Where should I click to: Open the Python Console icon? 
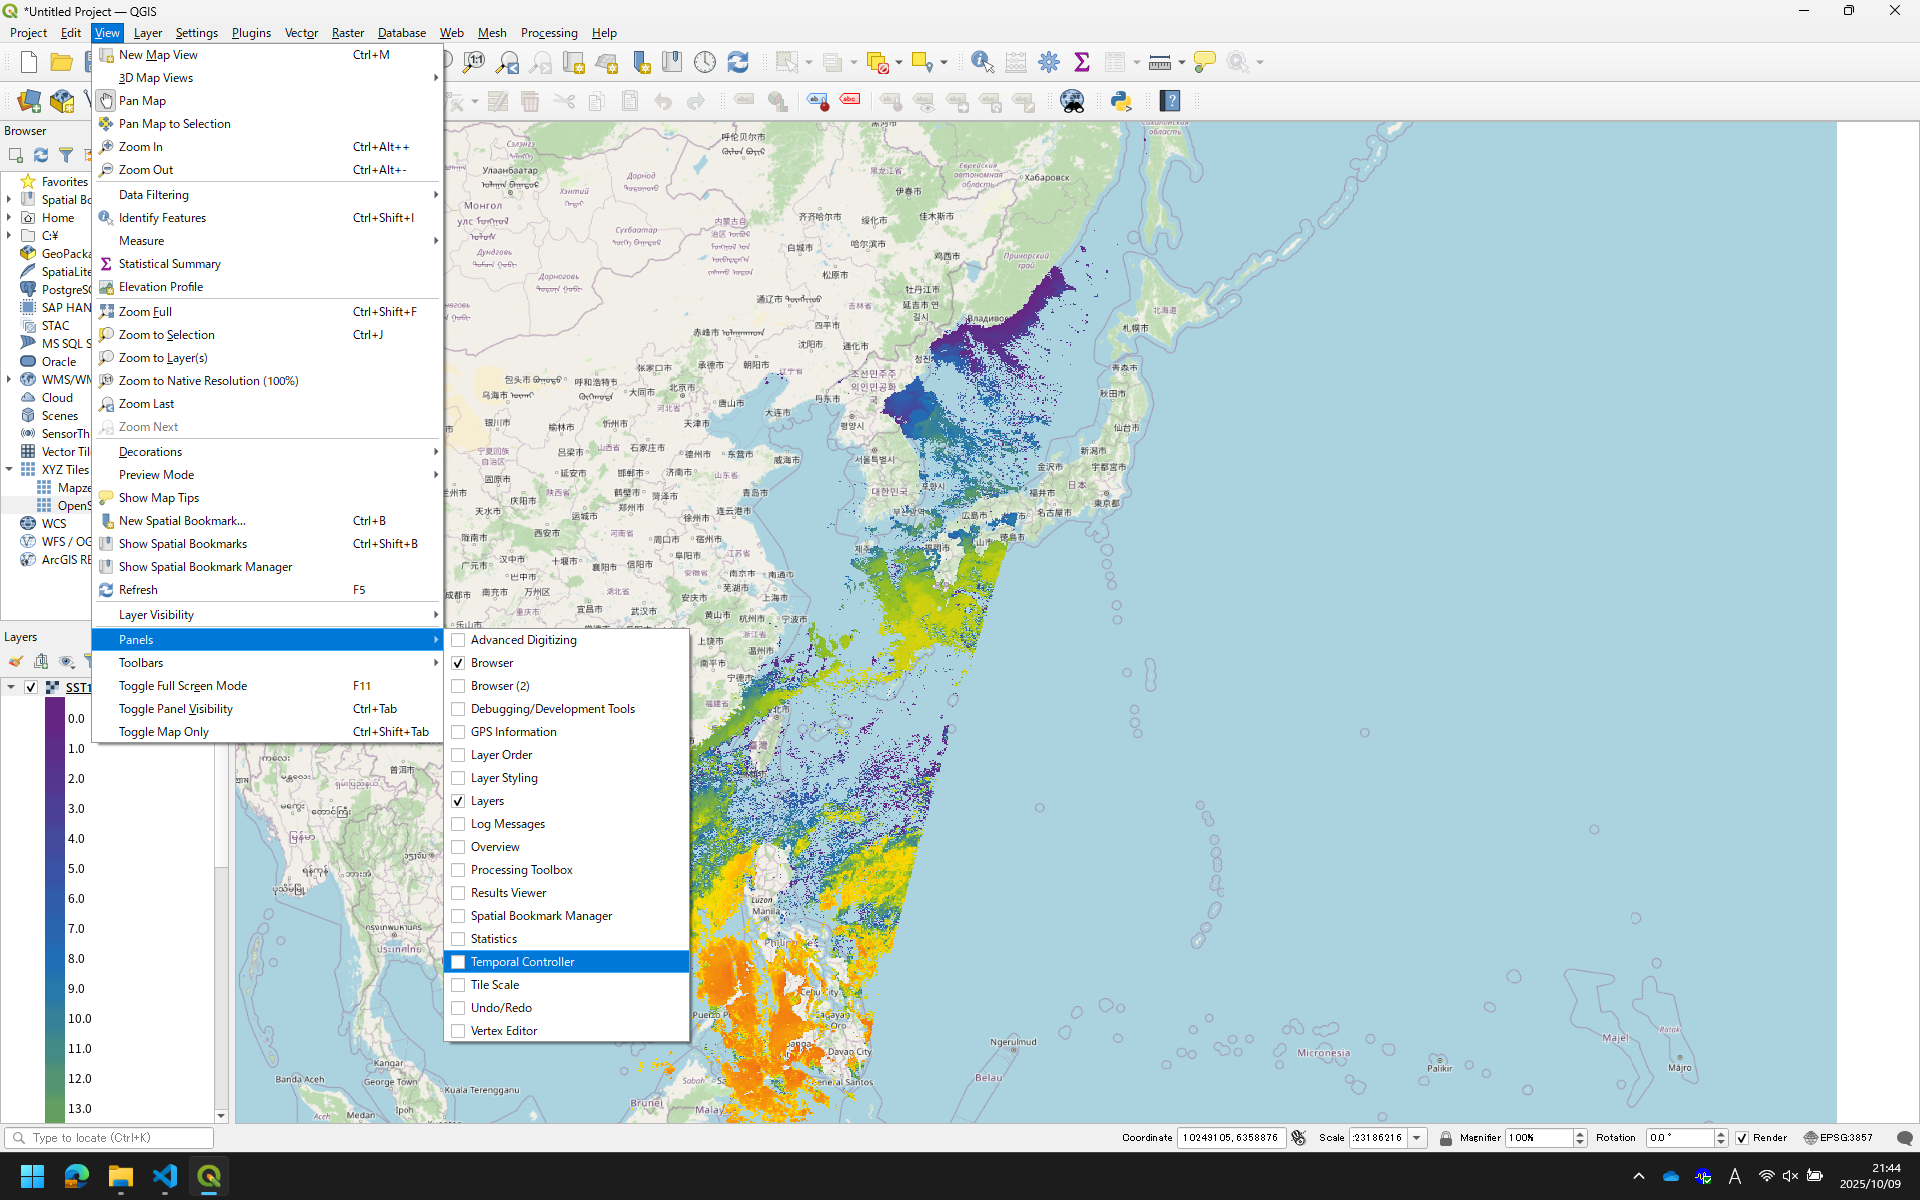1121,101
